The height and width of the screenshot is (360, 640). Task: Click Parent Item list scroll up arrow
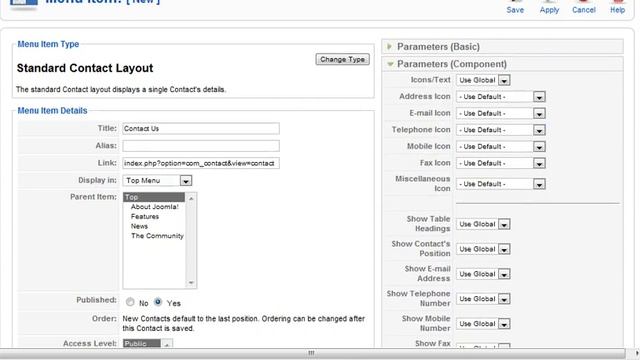(x=191, y=198)
